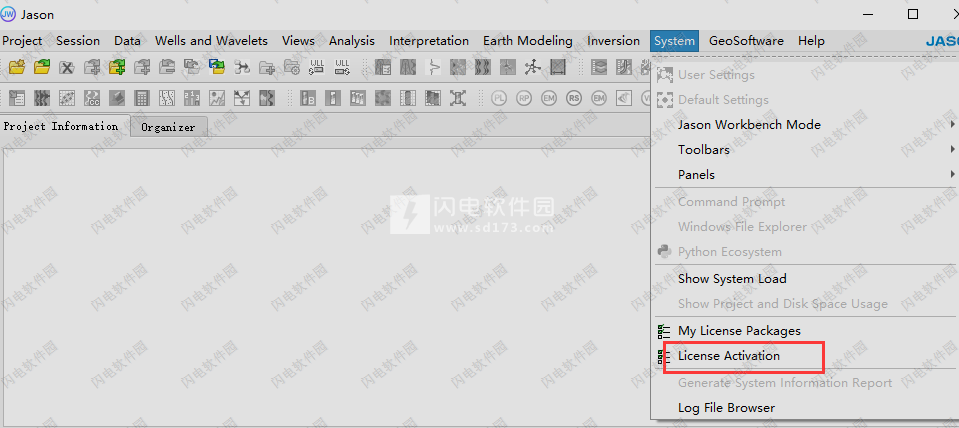
Task: Select Show System Load
Action: pos(804,279)
